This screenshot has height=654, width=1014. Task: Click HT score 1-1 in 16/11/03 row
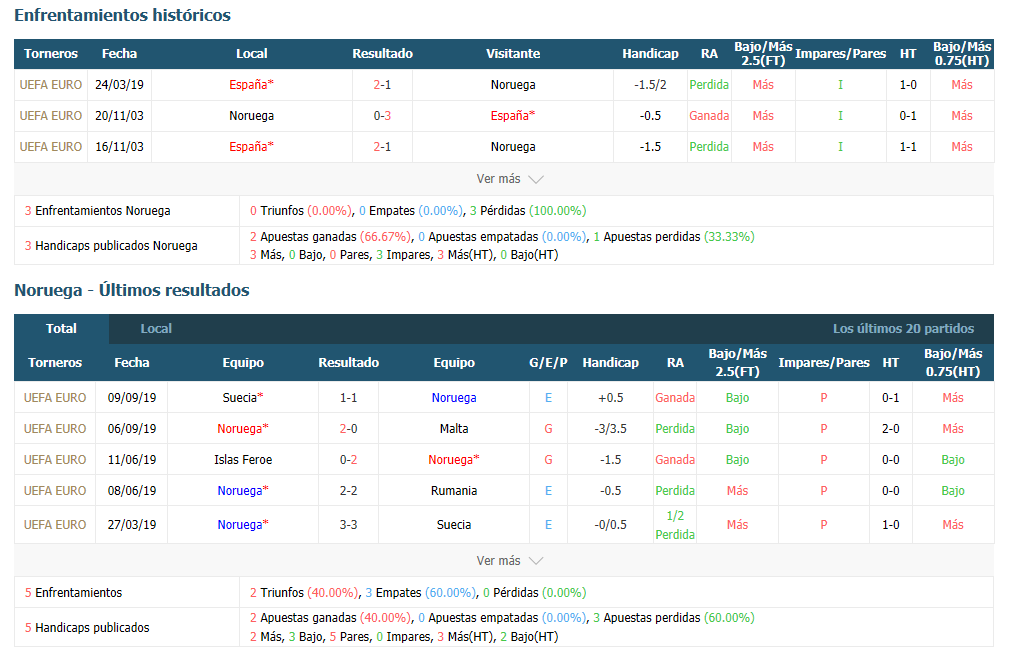point(908,147)
